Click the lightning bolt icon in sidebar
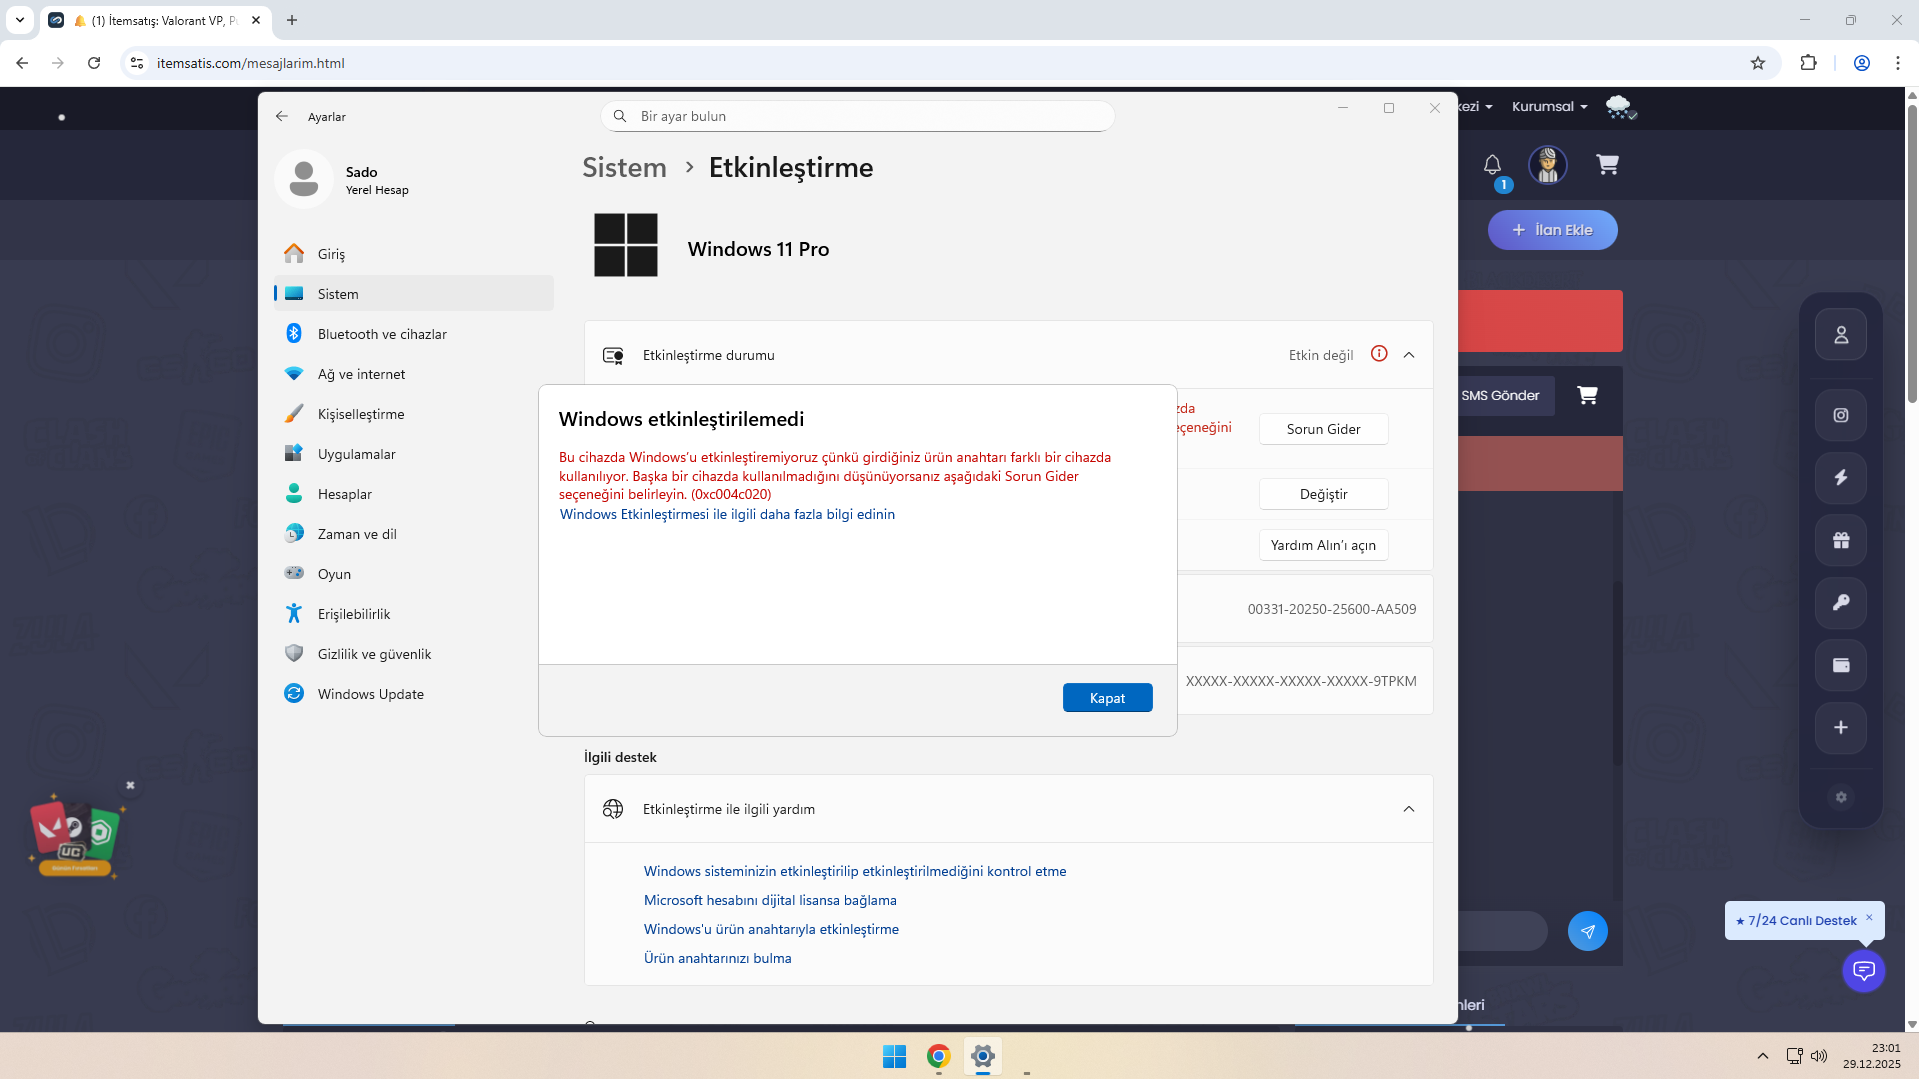The width and height of the screenshot is (1919, 1079). pyautogui.click(x=1840, y=477)
